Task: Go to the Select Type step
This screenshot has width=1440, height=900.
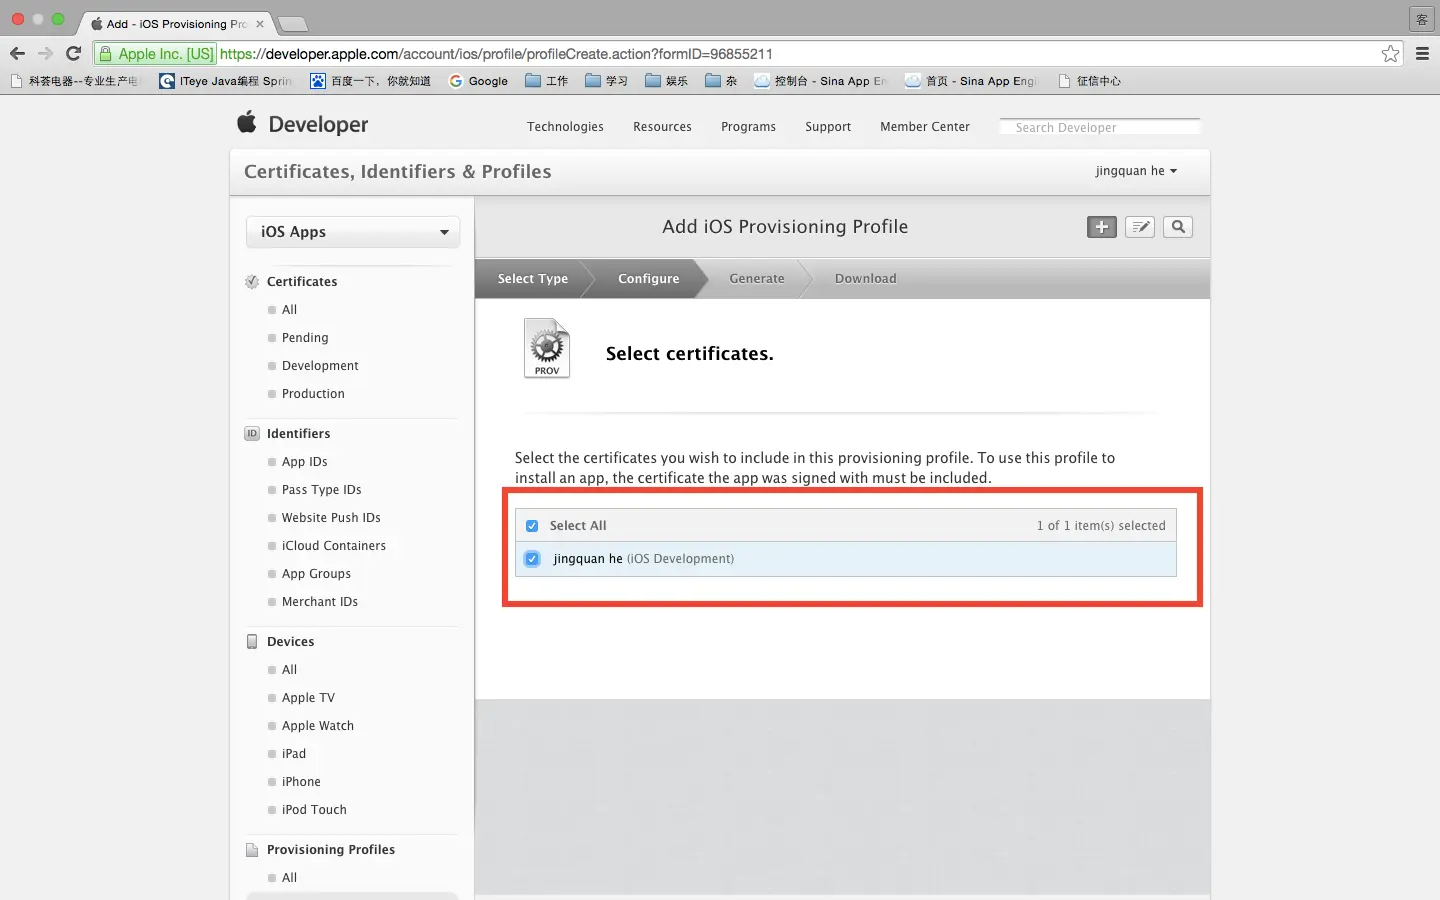Action: tap(533, 279)
